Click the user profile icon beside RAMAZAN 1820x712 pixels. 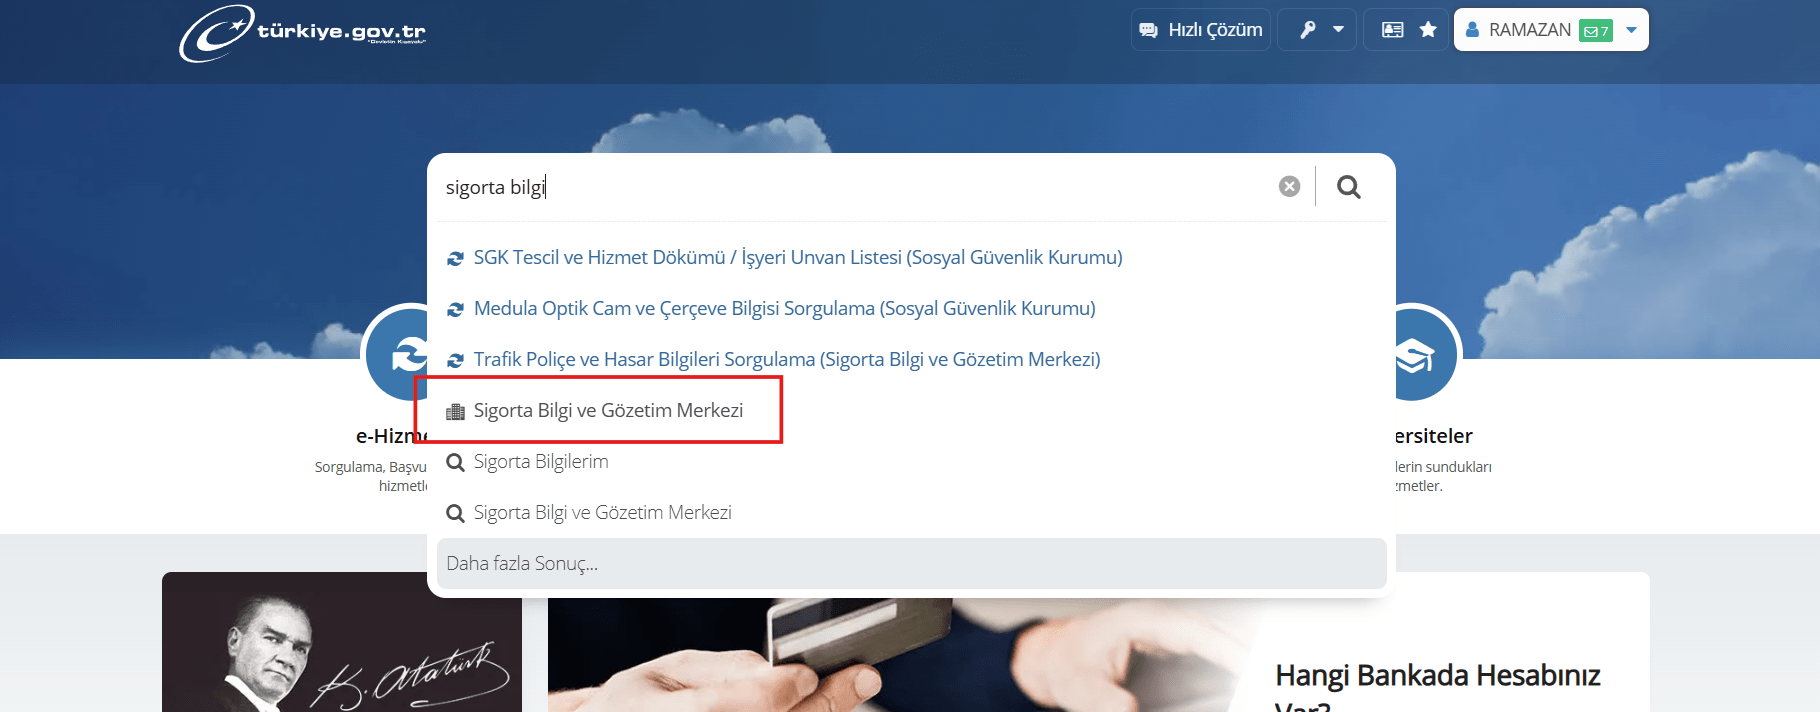coord(1472,30)
